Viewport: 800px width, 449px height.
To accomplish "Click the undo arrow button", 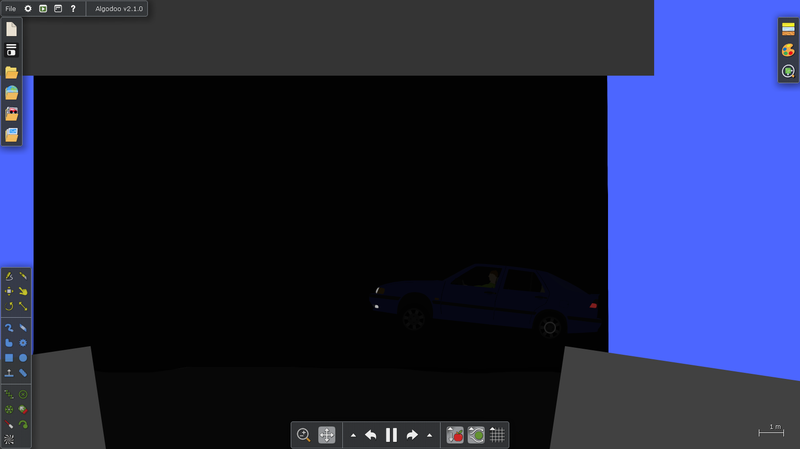I will pyautogui.click(x=371, y=435).
